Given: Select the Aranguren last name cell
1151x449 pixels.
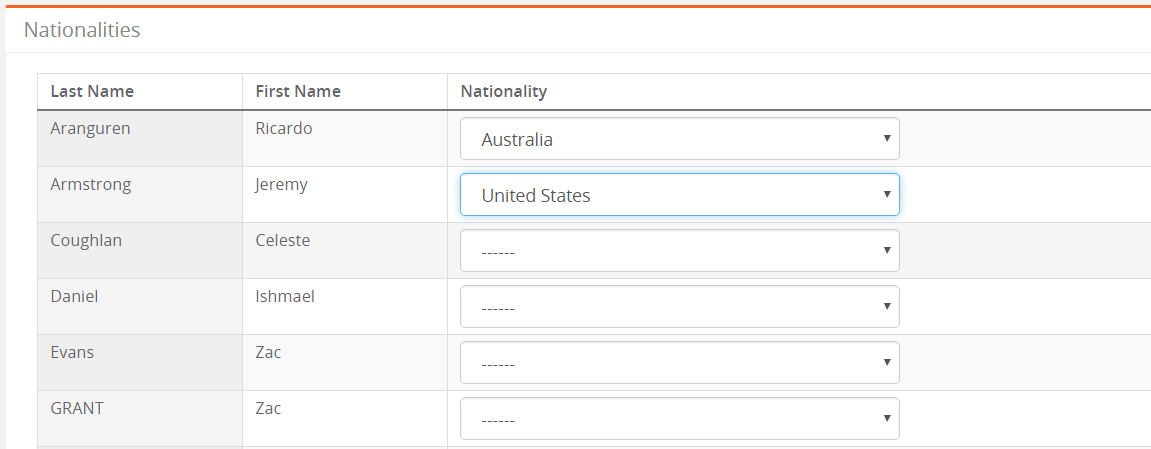Looking at the screenshot, I should pyautogui.click(x=139, y=139).
